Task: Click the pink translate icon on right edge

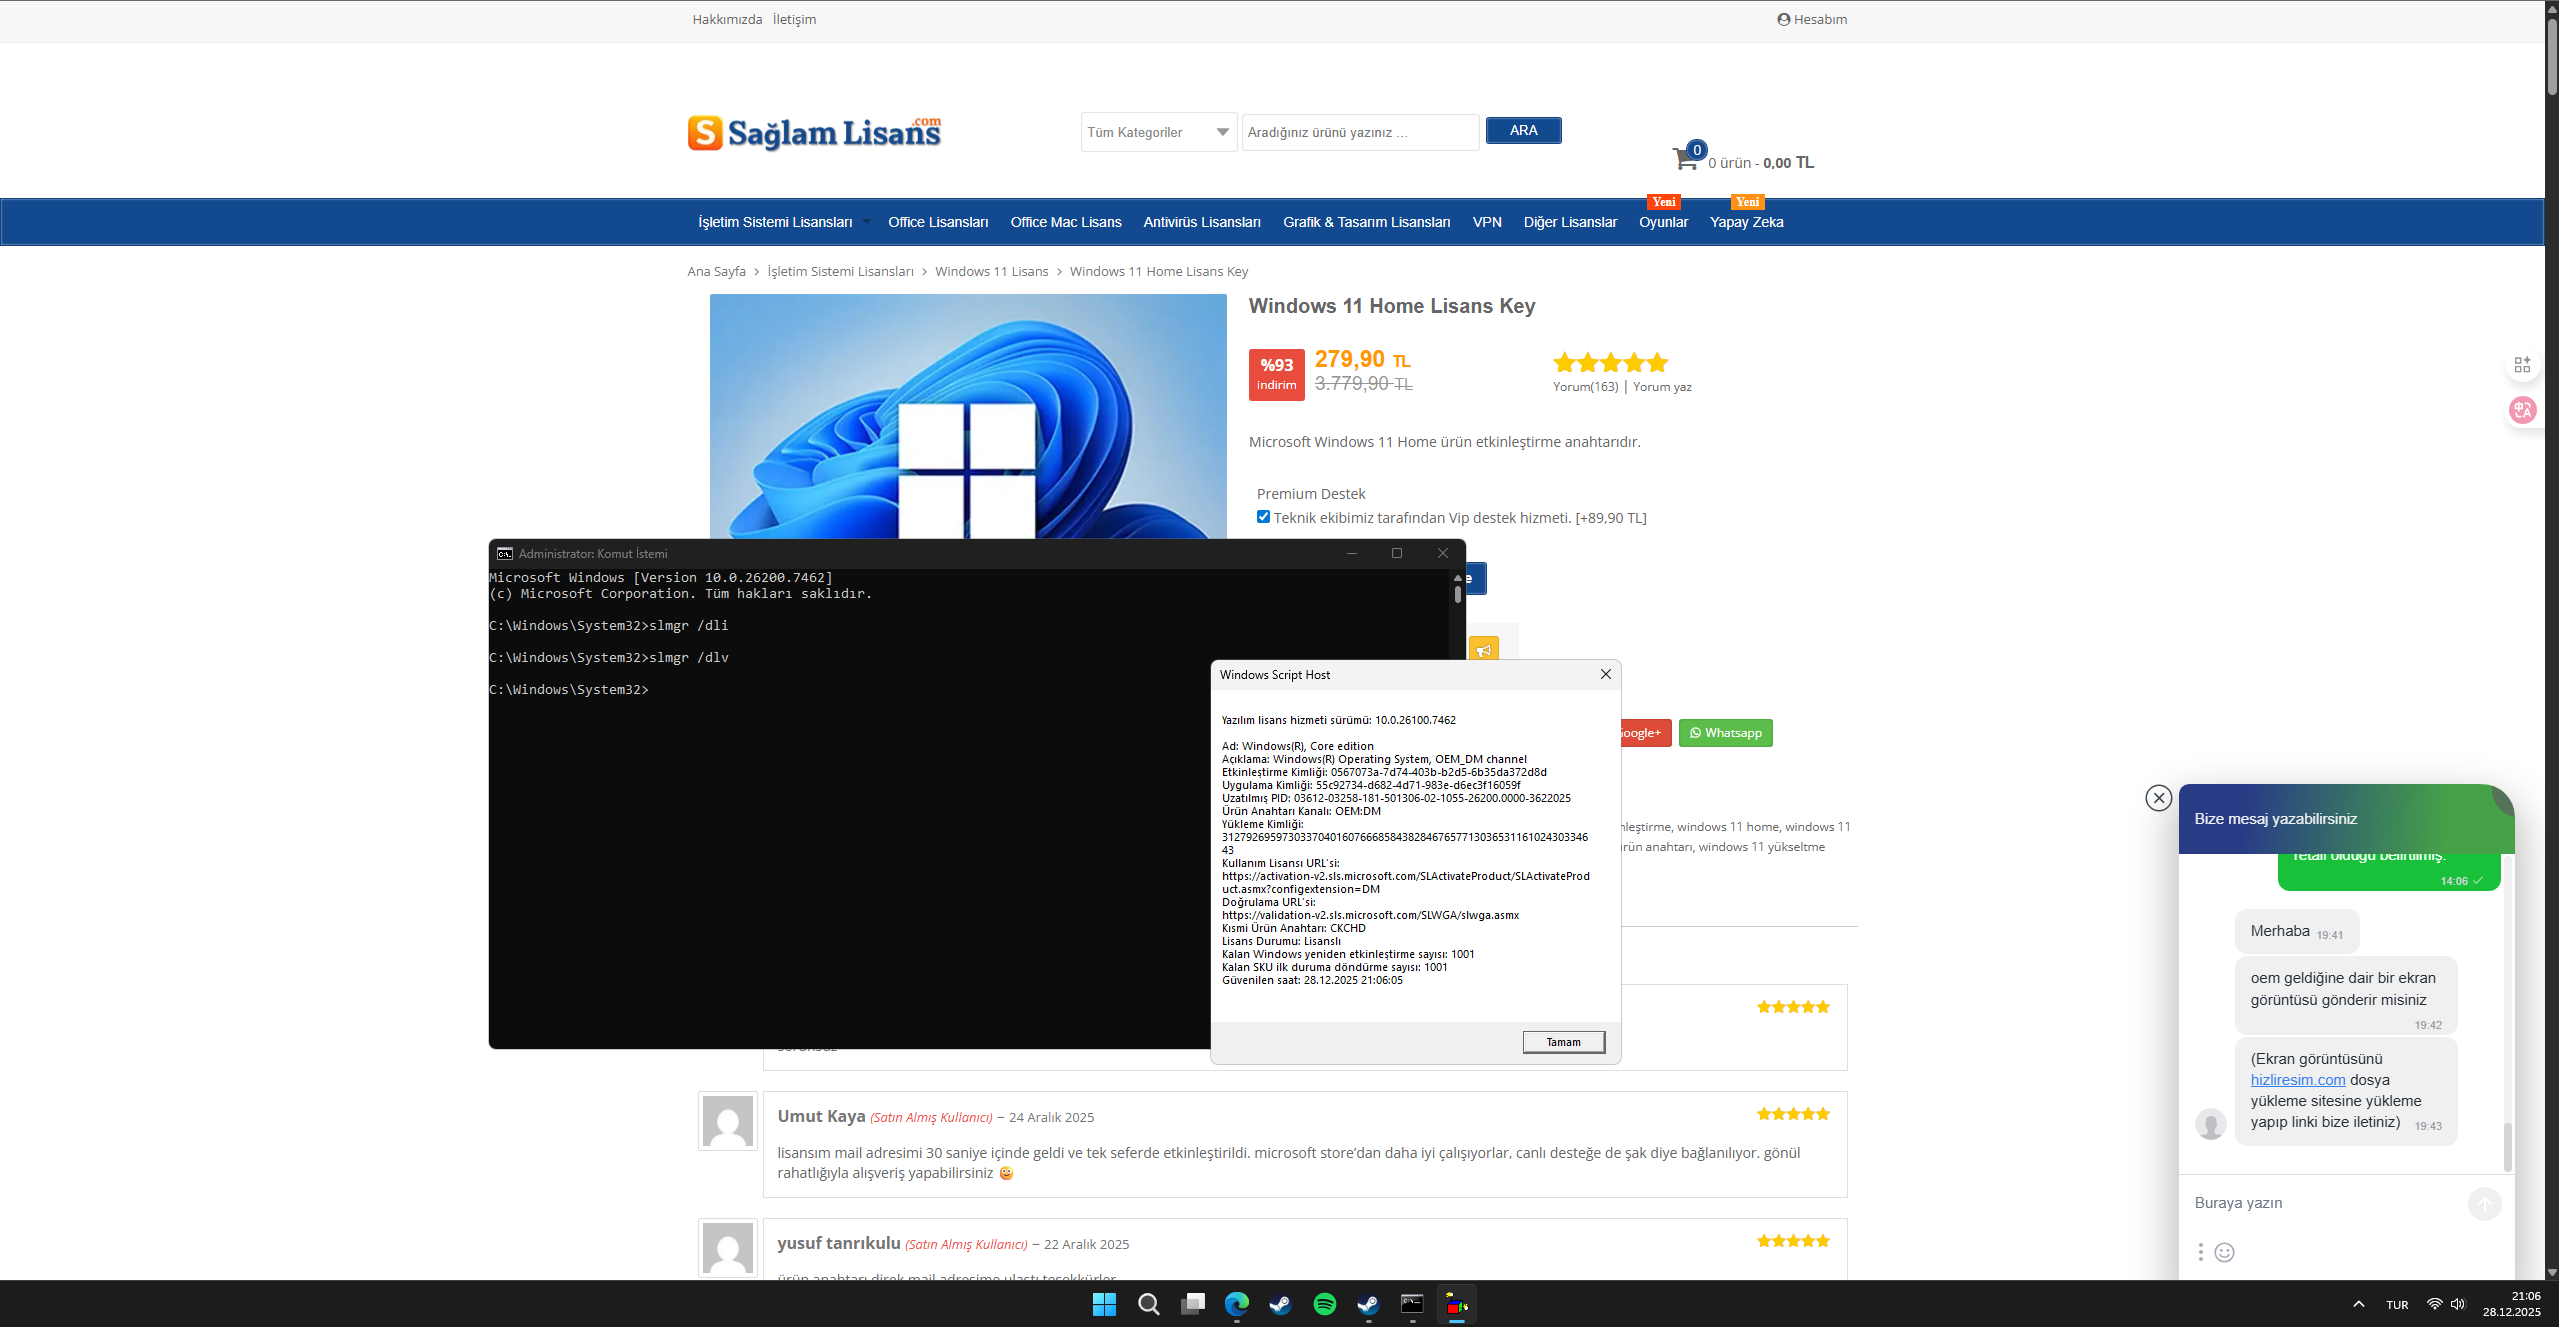Action: pyautogui.click(x=2522, y=410)
